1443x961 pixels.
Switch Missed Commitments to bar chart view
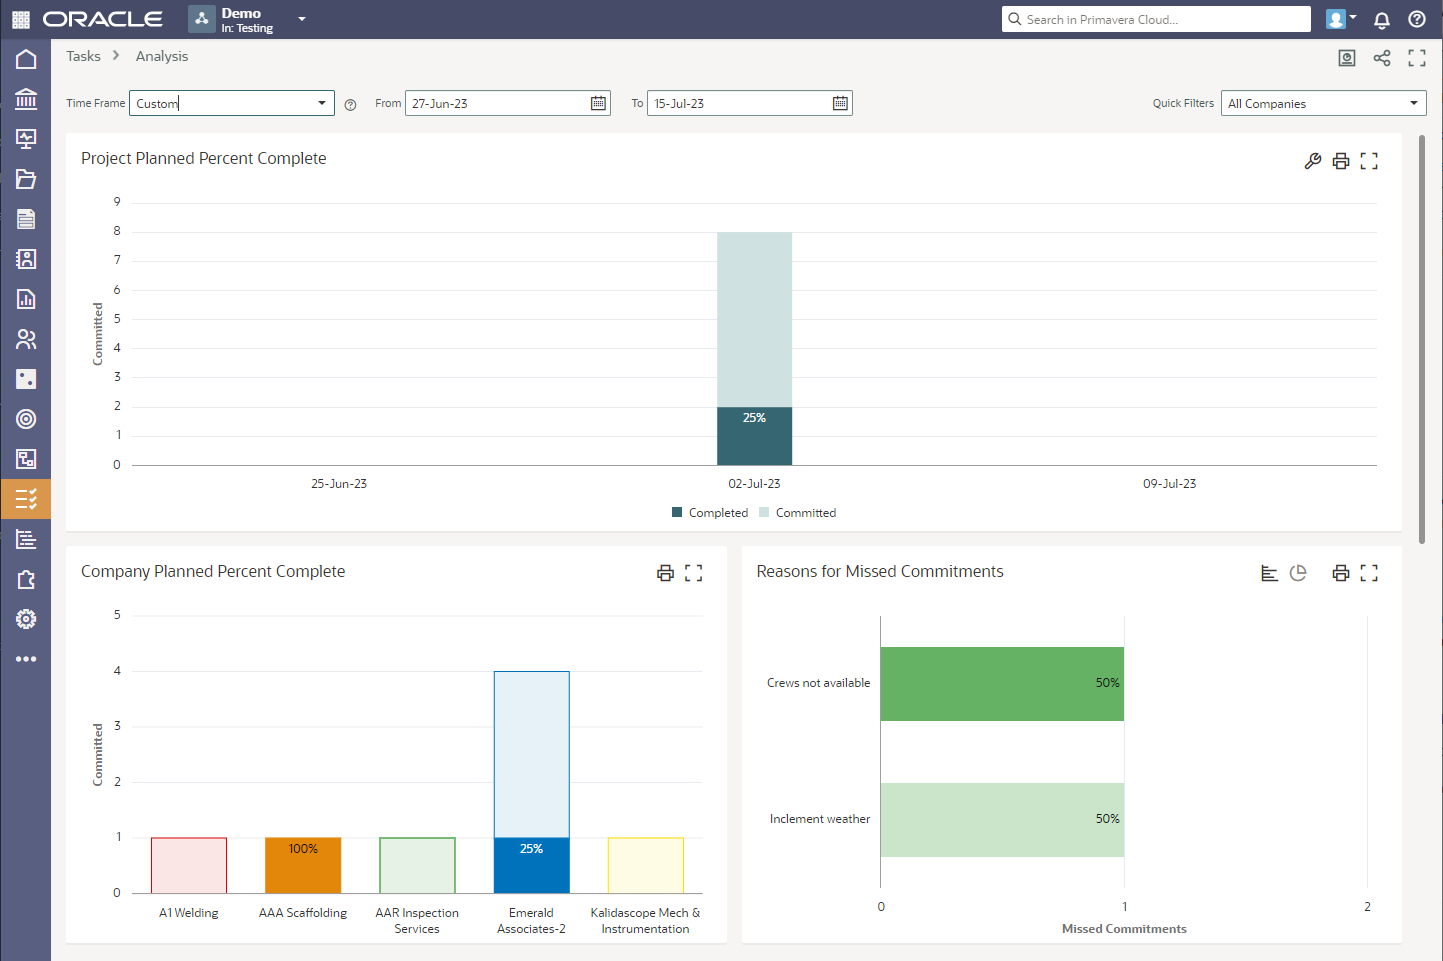1269,573
